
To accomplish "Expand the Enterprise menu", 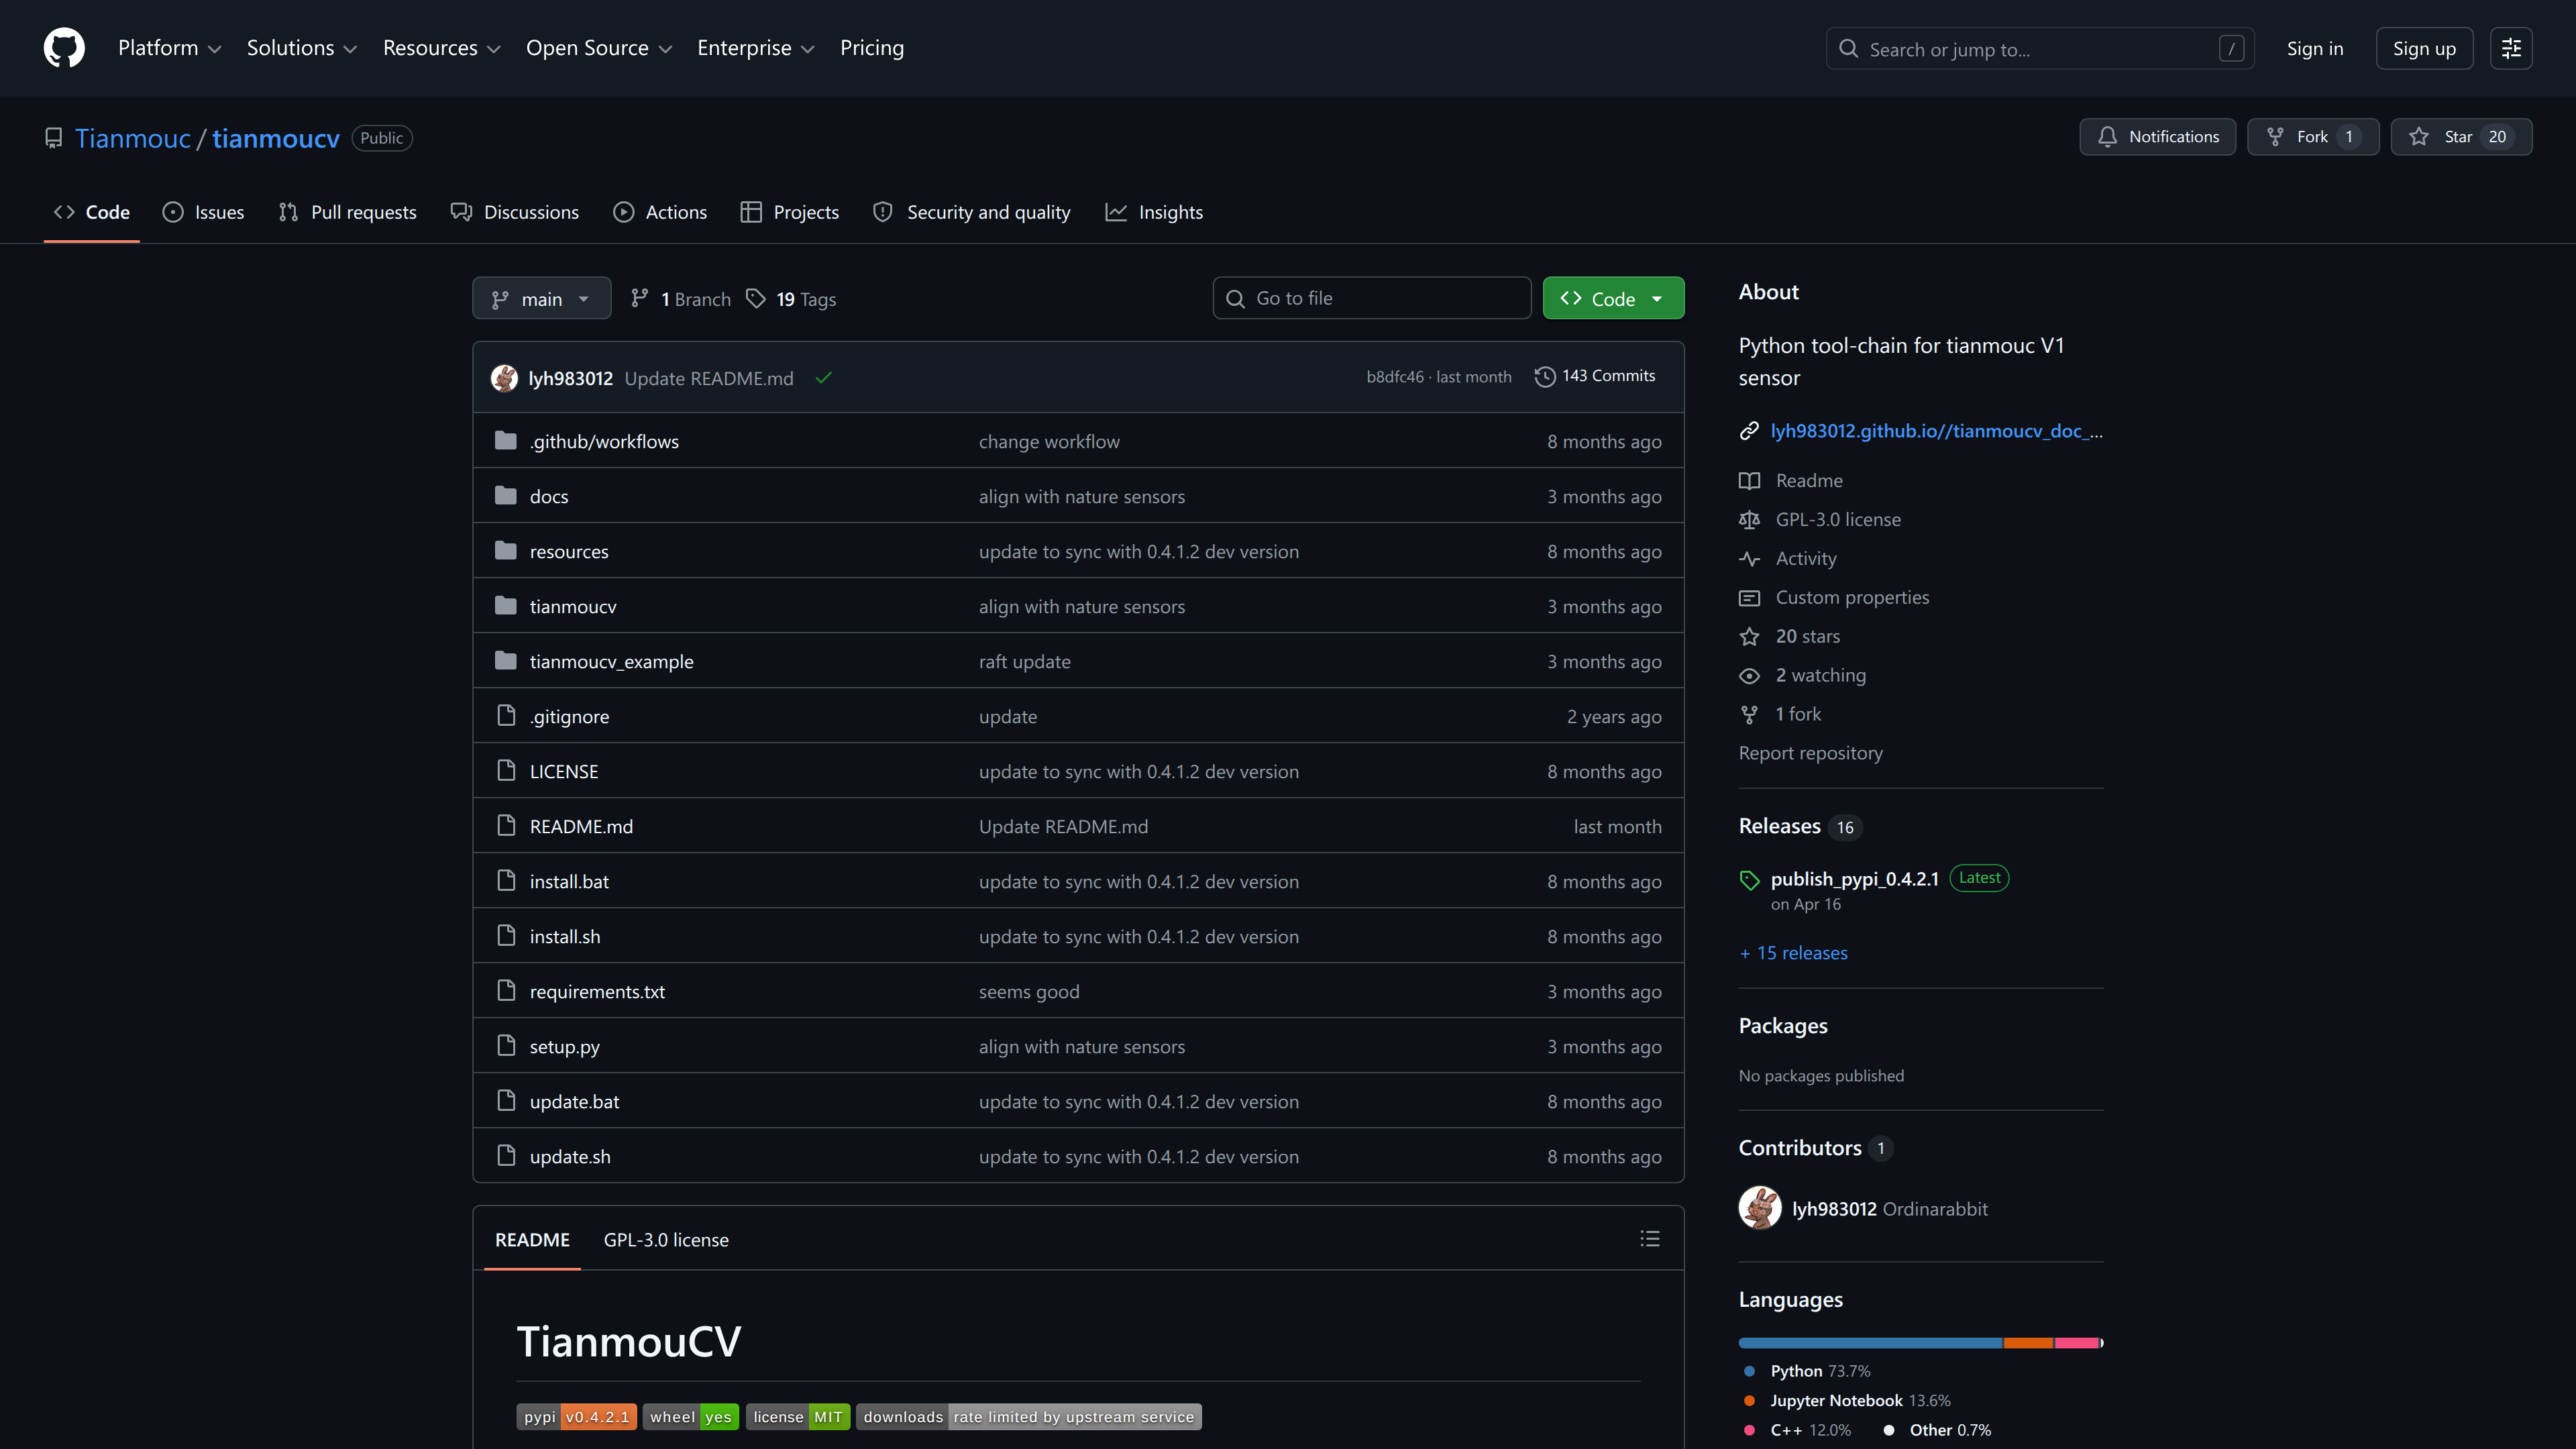I will pos(755,48).
